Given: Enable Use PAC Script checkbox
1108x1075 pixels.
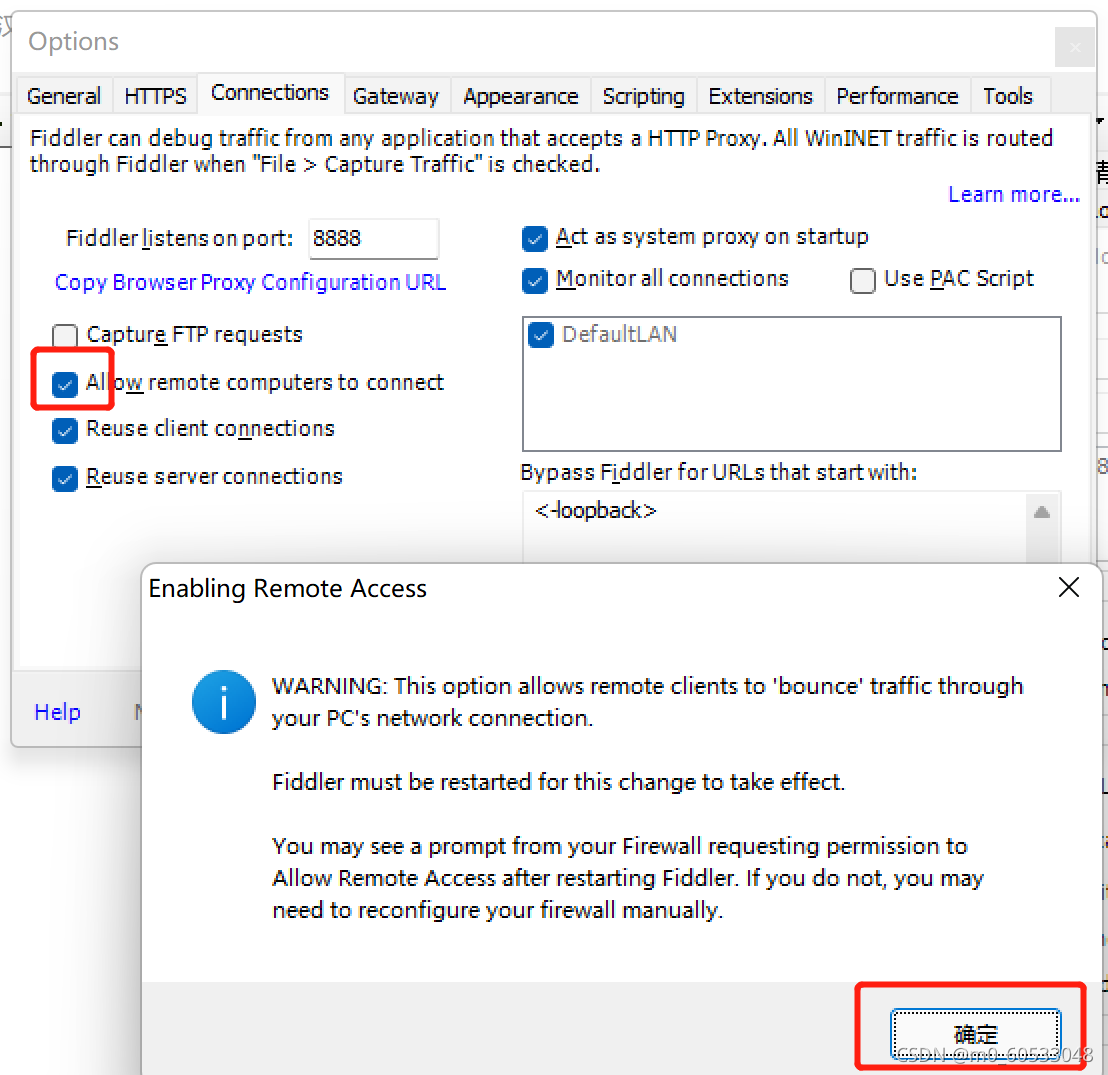Looking at the screenshot, I should coord(863,281).
